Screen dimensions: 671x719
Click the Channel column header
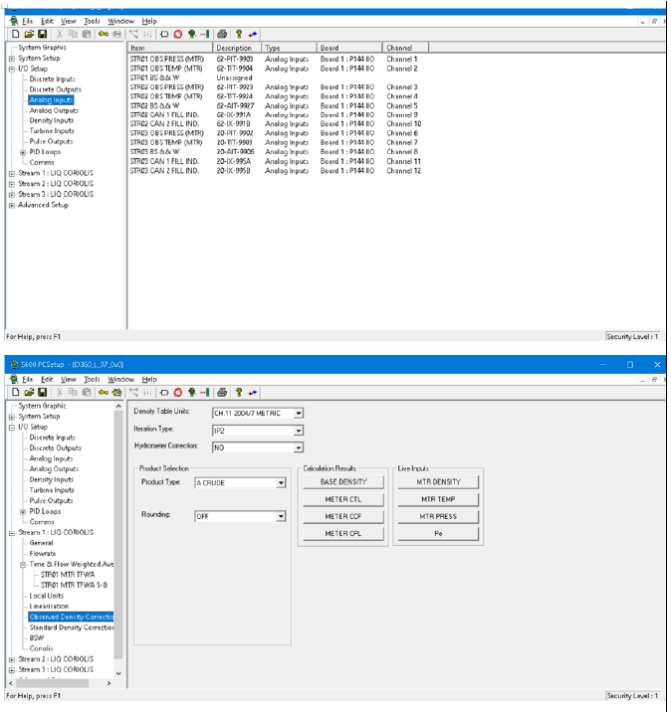(x=405, y=48)
